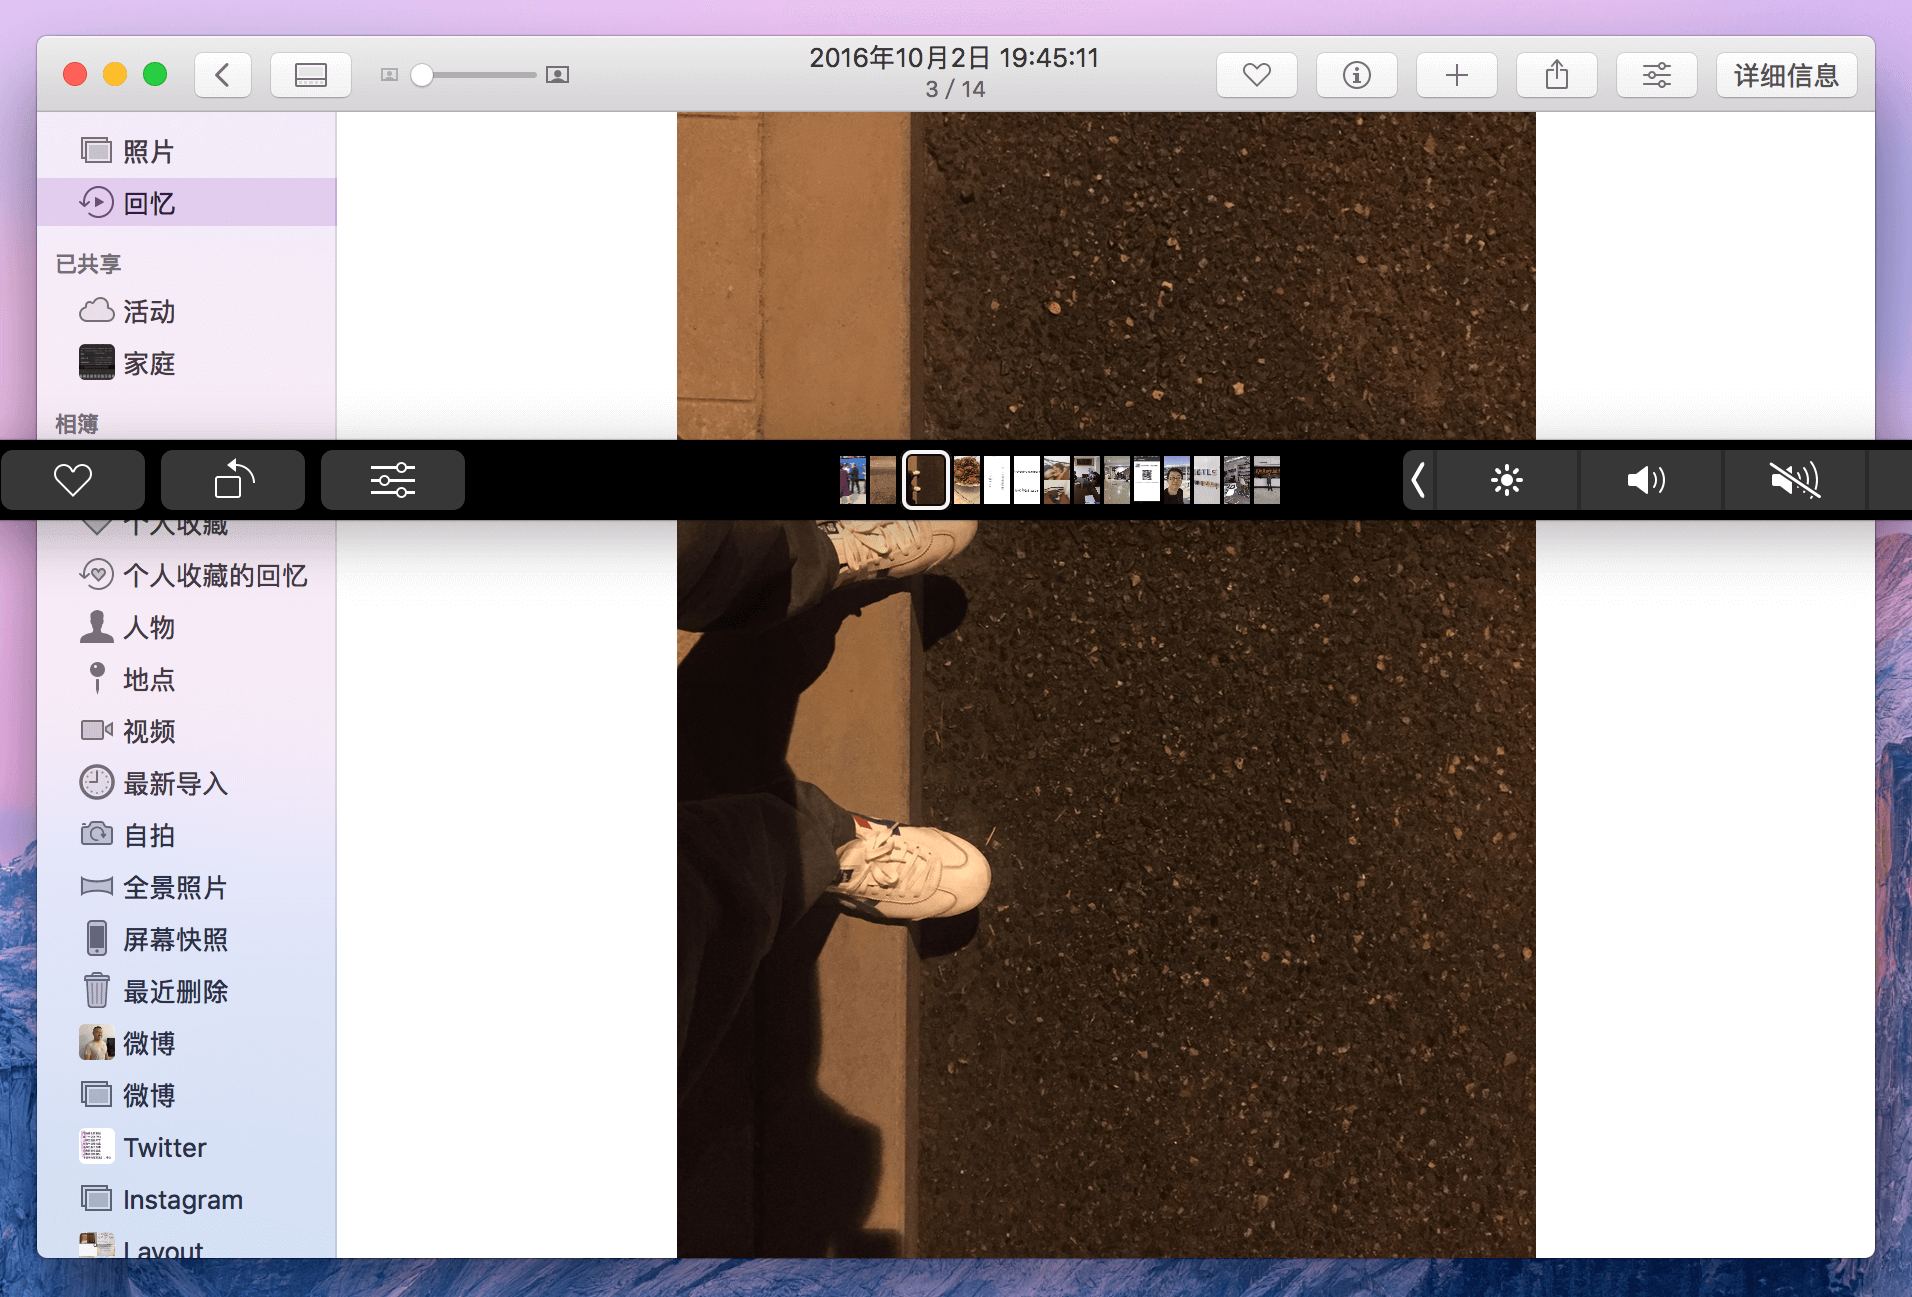This screenshot has height=1297, width=1912.
Task: Open the 视频 videos album
Action: [x=187, y=731]
